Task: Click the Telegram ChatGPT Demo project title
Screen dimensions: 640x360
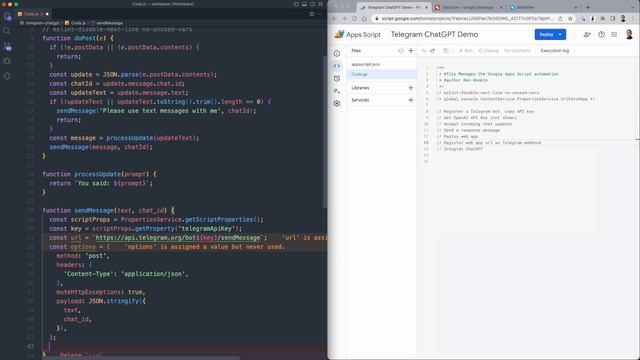Action: (434, 35)
